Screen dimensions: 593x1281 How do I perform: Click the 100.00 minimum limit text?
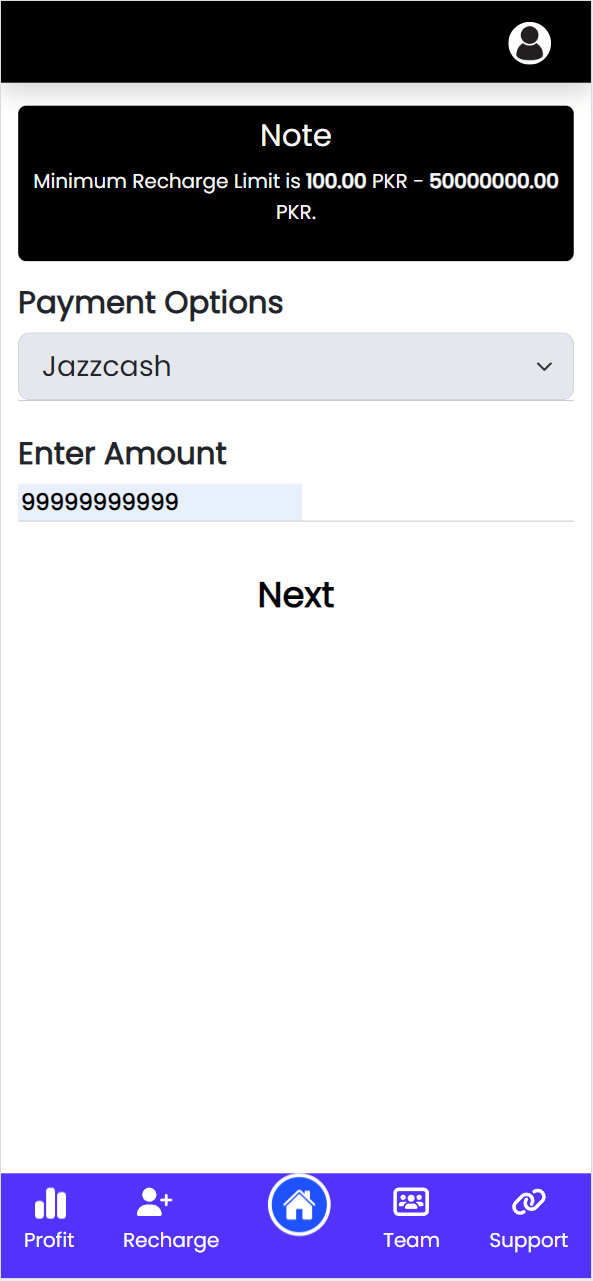tap(336, 182)
